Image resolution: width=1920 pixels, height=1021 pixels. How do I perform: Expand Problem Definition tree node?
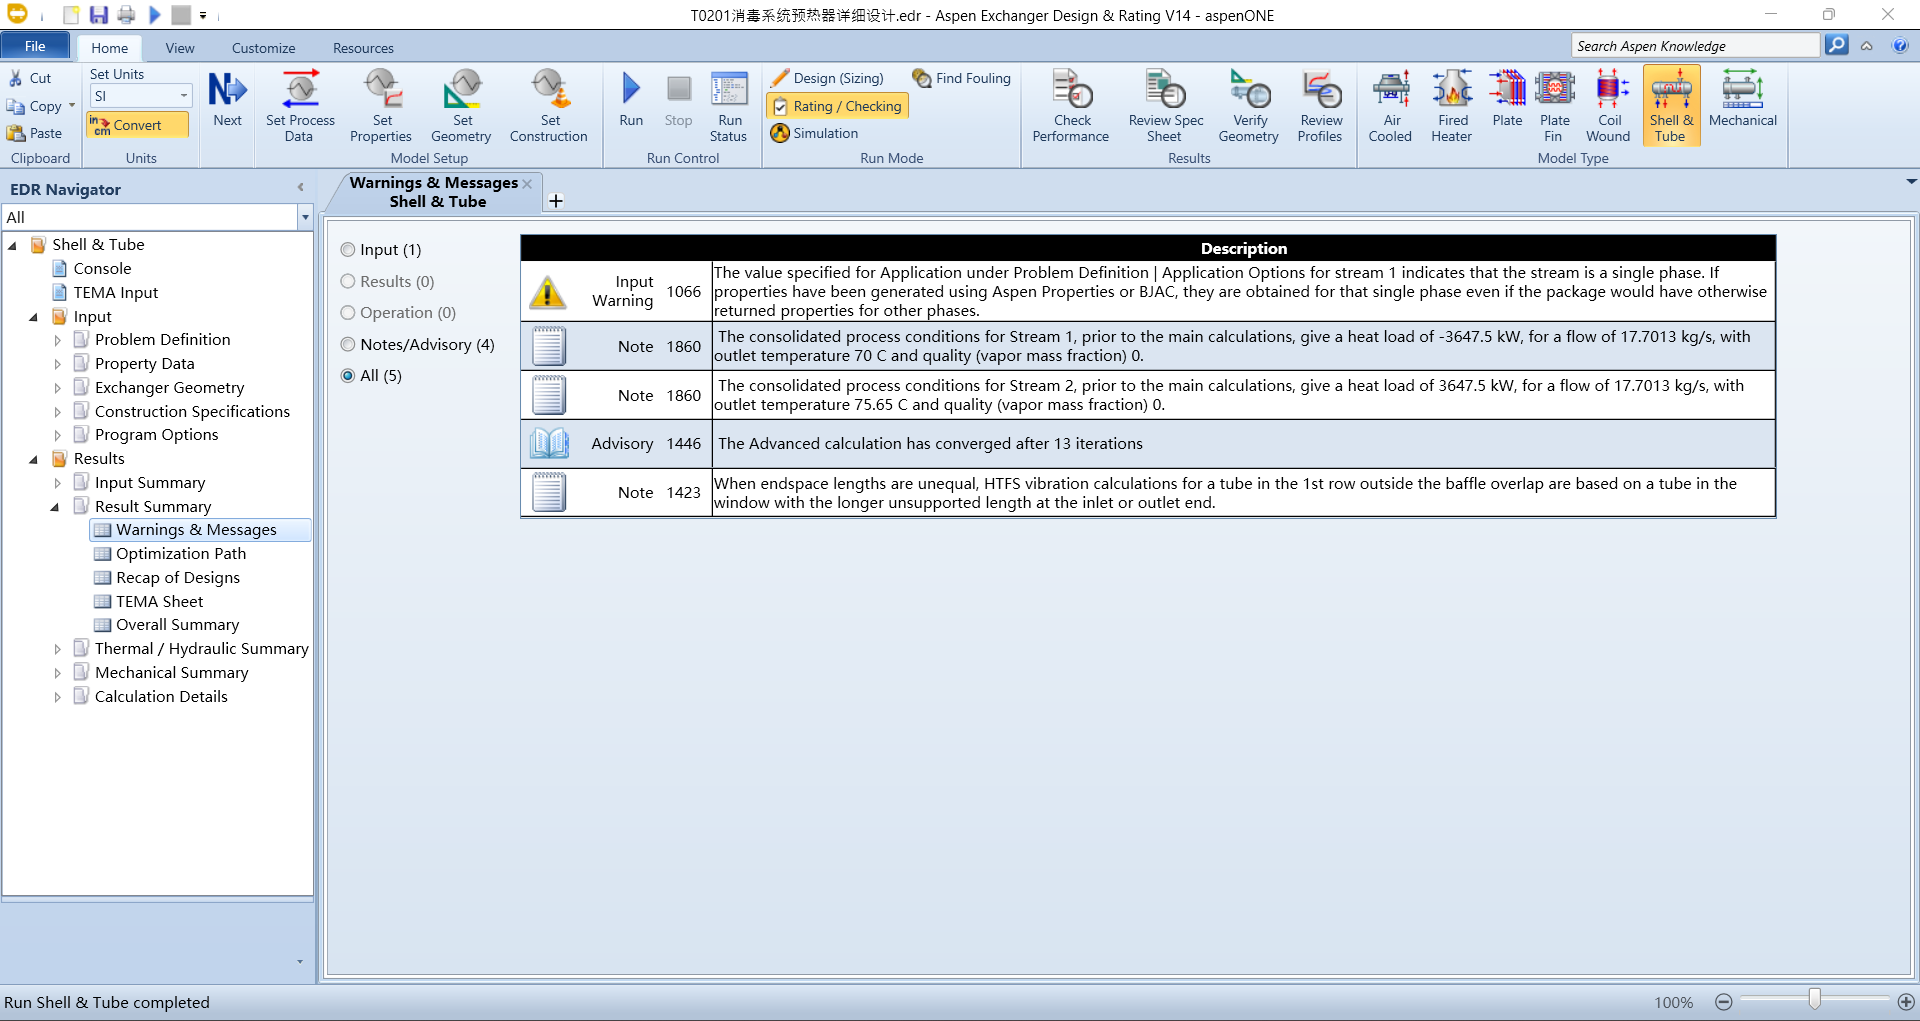(x=57, y=341)
